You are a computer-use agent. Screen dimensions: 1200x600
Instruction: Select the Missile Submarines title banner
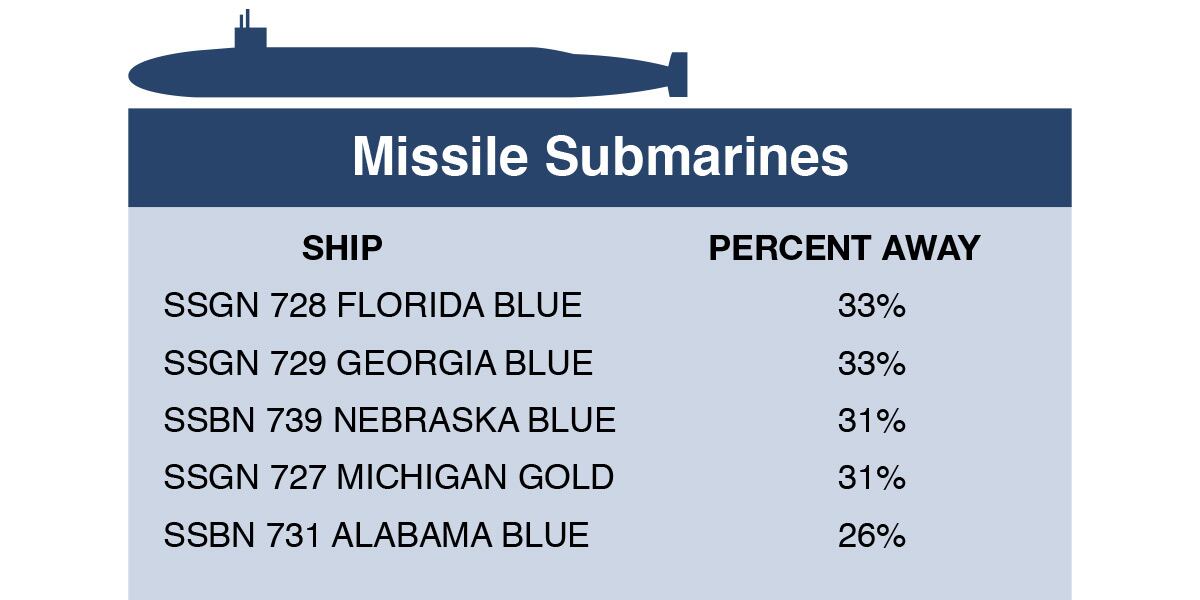tap(600, 157)
